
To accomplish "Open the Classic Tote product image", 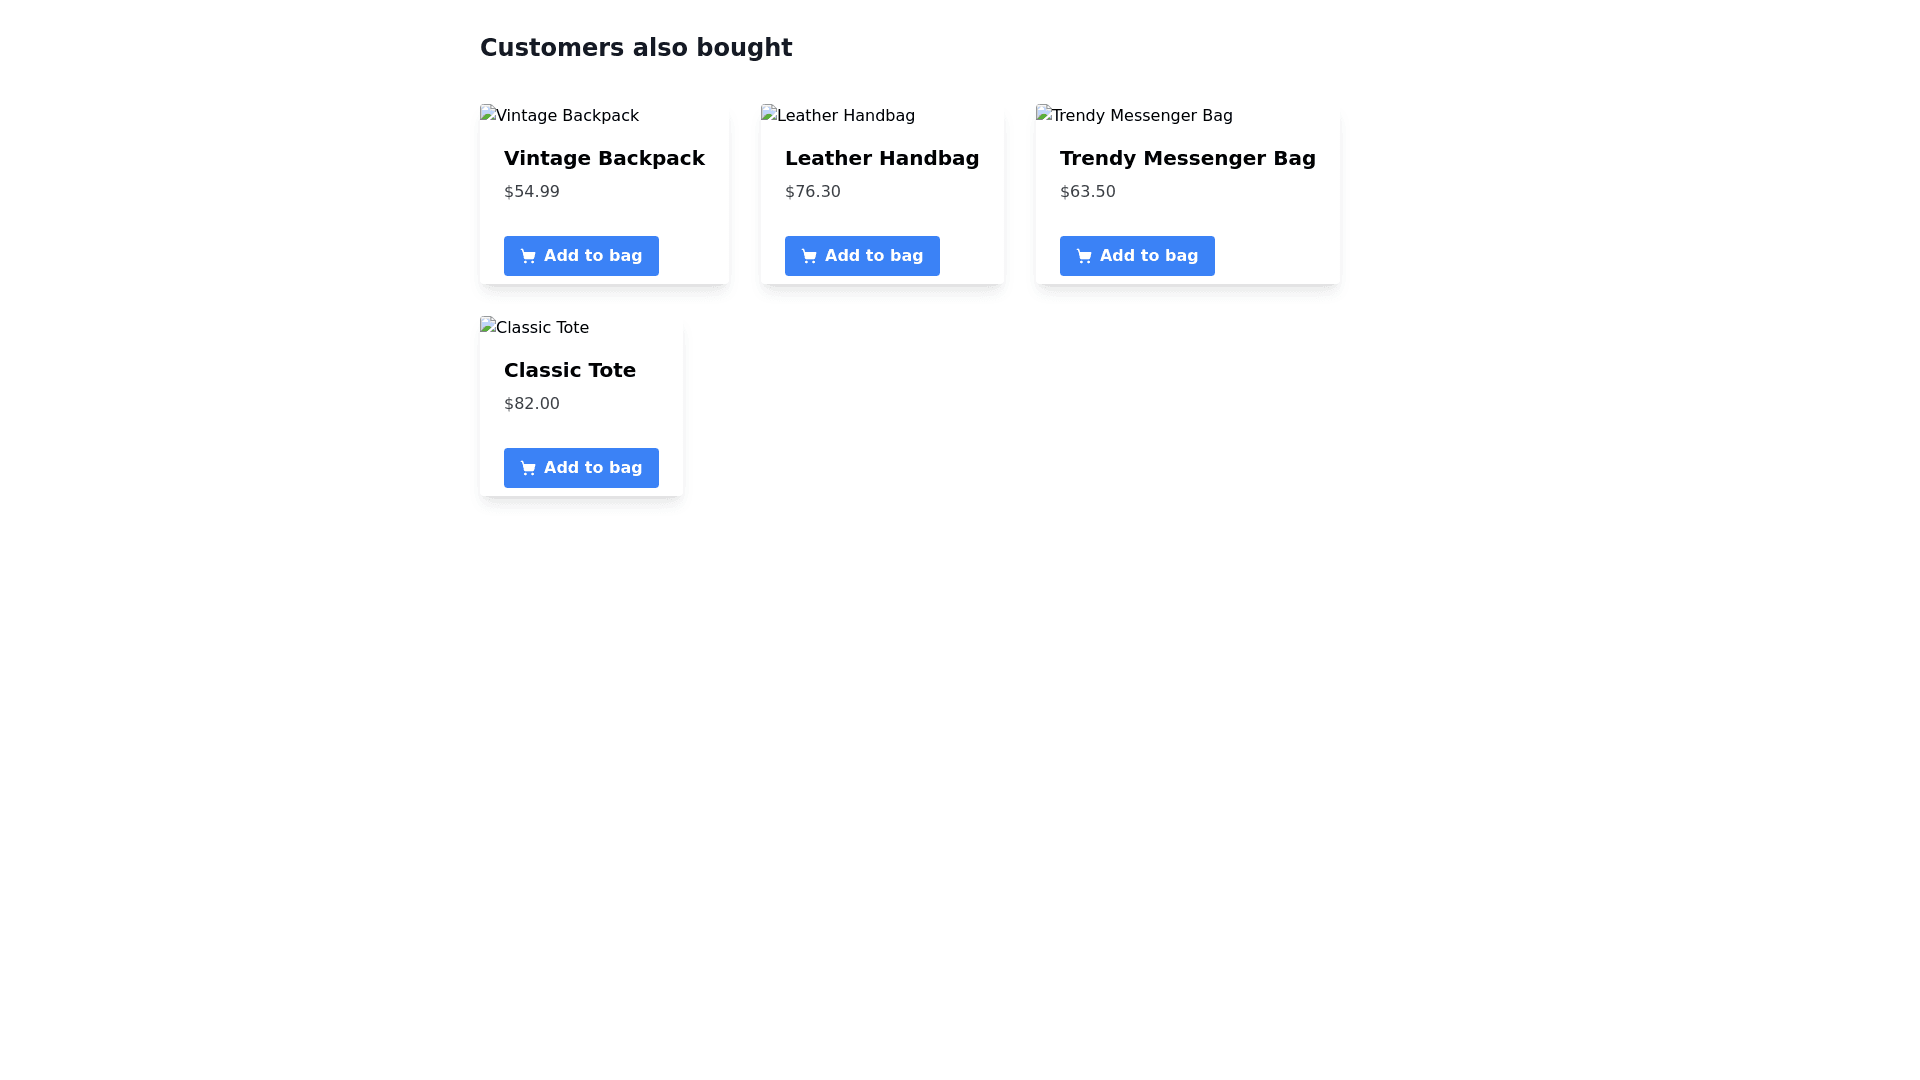I will pos(535,328).
